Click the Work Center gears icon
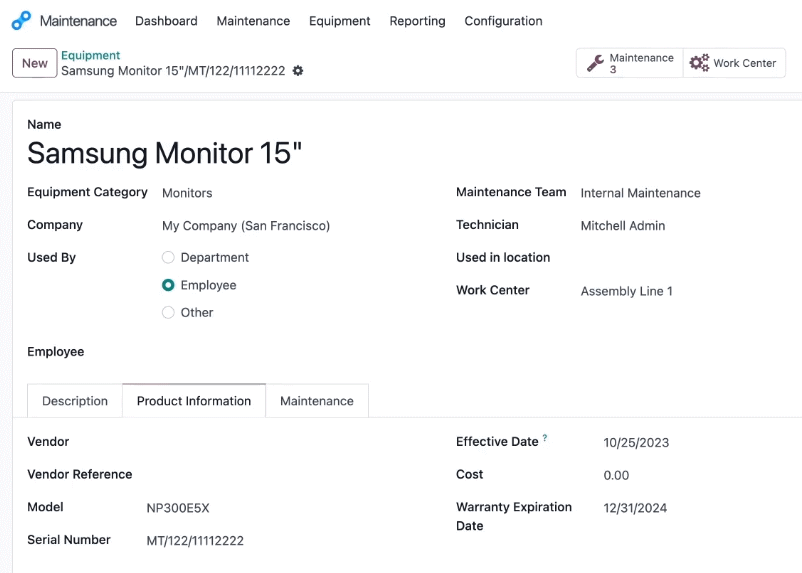Image resolution: width=802 pixels, height=573 pixels. pyautogui.click(x=699, y=63)
